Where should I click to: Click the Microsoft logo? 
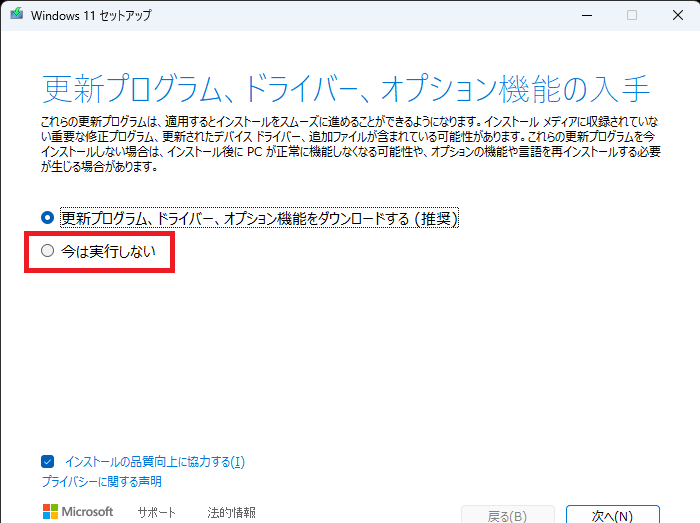pyautogui.click(x=78, y=512)
